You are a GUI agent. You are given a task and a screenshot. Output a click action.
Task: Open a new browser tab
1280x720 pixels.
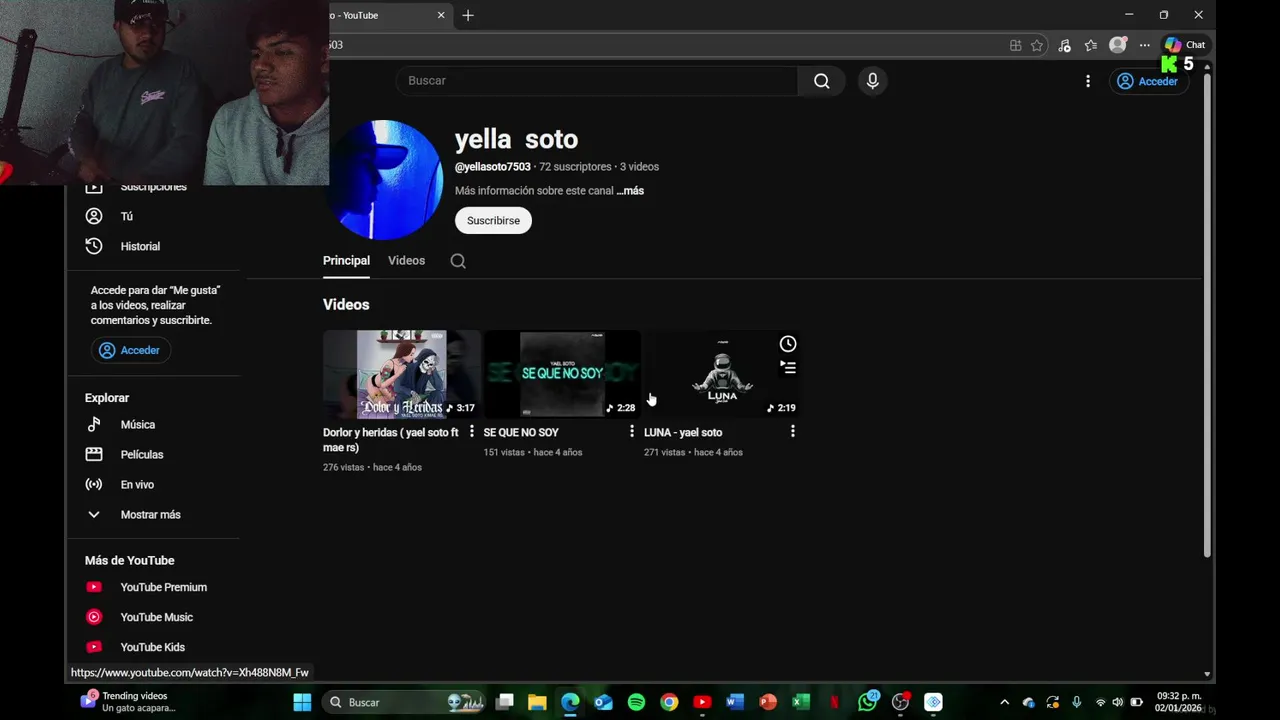(x=468, y=15)
